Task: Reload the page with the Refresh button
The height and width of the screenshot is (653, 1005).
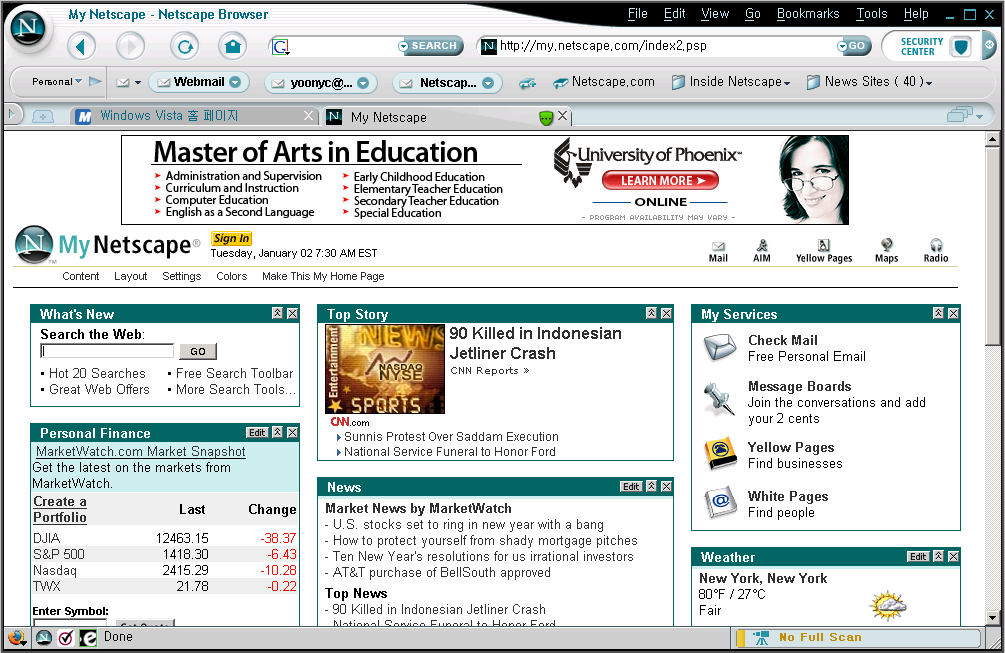Action: click(185, 46)
